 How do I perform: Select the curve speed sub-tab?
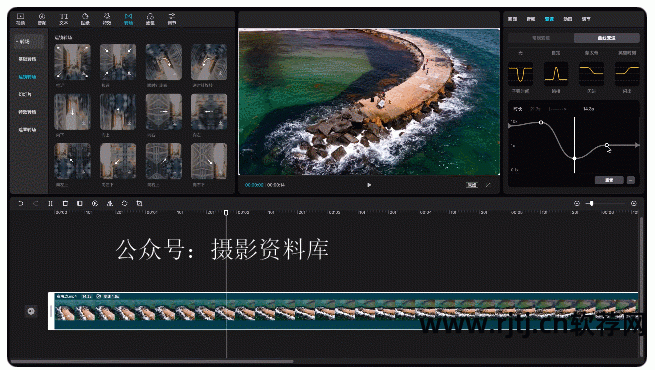point(607,38)
